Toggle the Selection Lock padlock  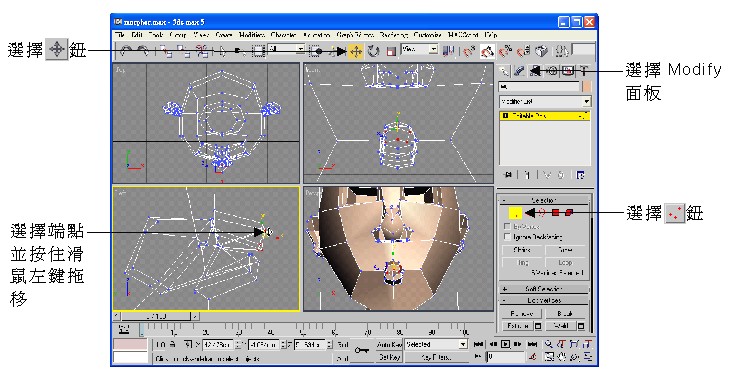click(x=172, y=345)
